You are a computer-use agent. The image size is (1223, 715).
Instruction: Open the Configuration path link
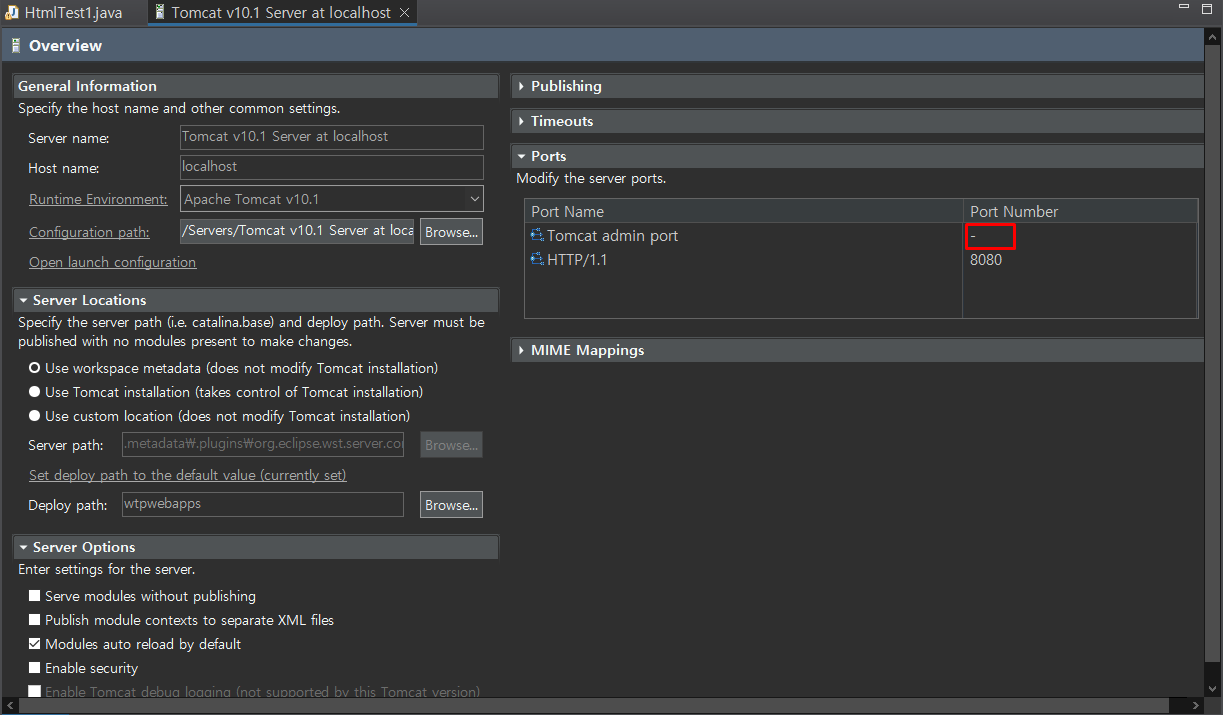pyautogui.click(x=89, y=232)
